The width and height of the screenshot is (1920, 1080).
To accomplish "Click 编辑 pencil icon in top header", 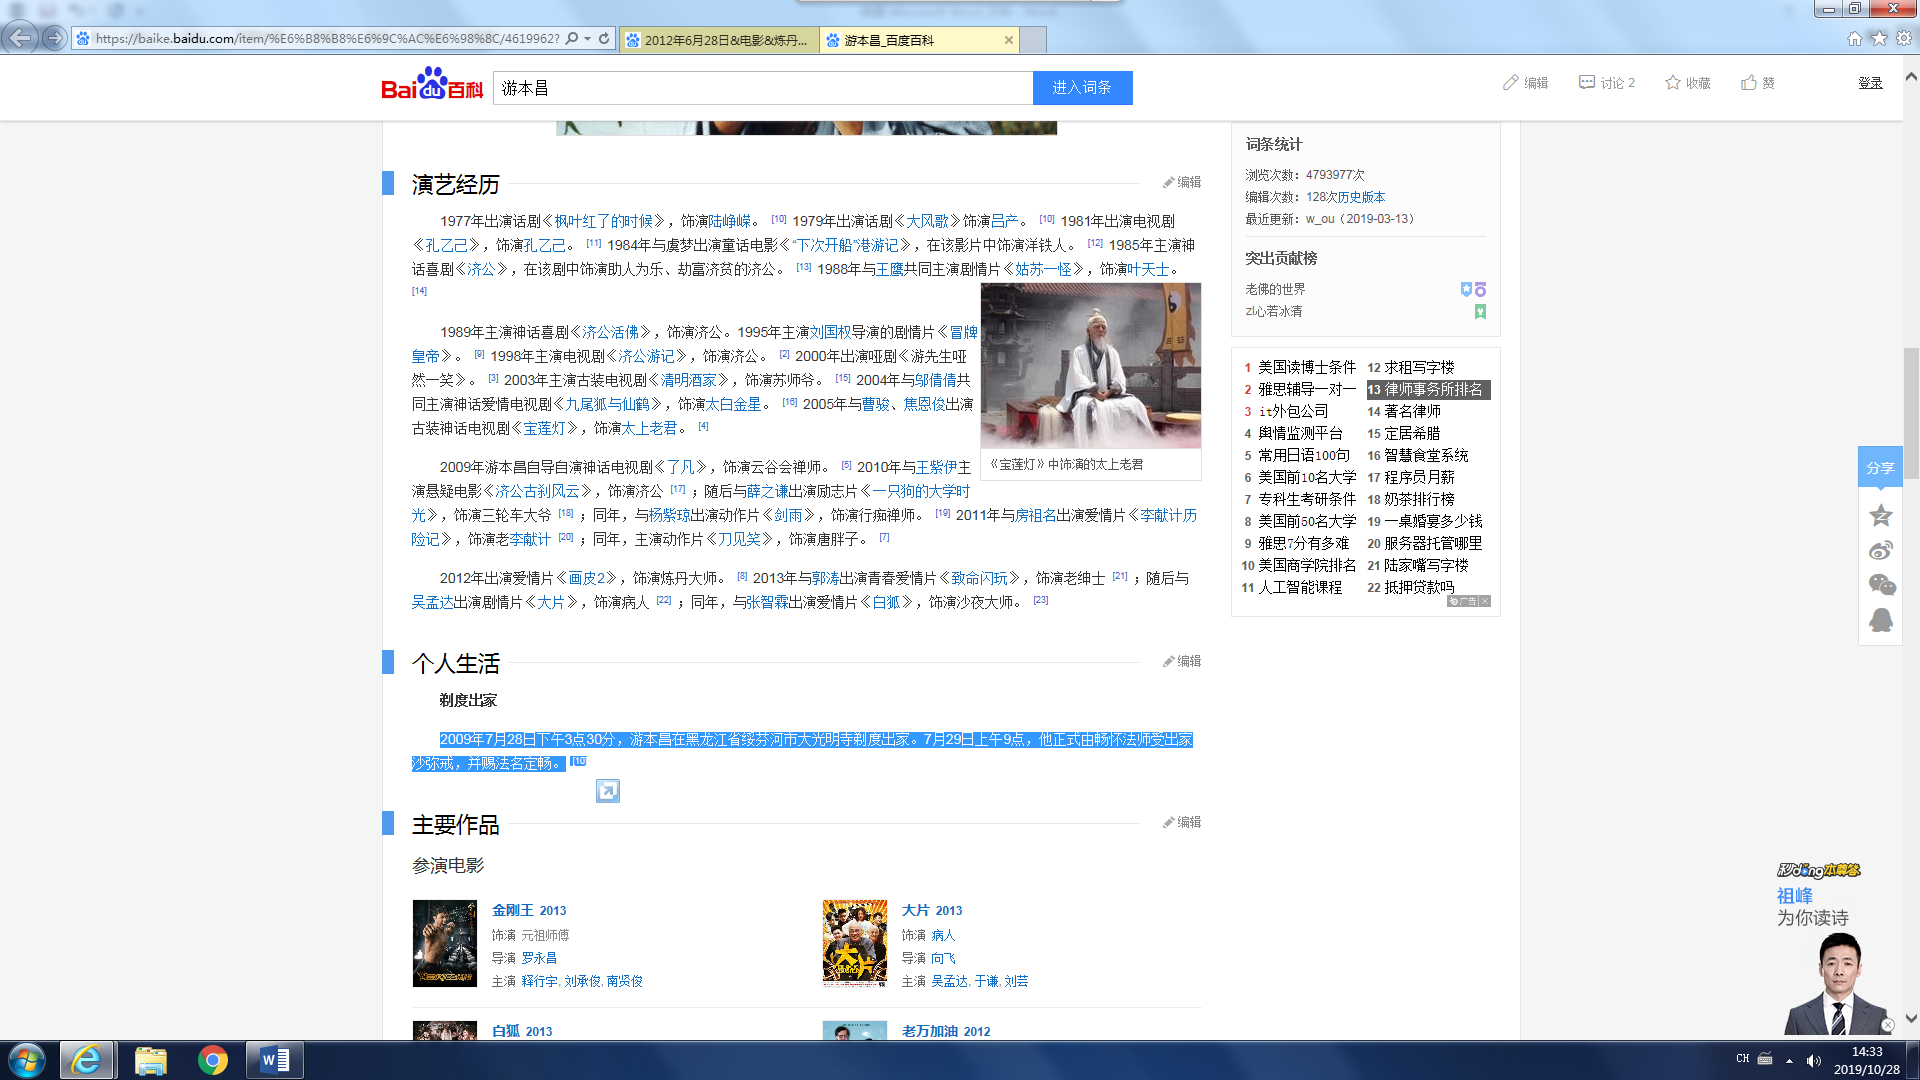I will 1511,83.
